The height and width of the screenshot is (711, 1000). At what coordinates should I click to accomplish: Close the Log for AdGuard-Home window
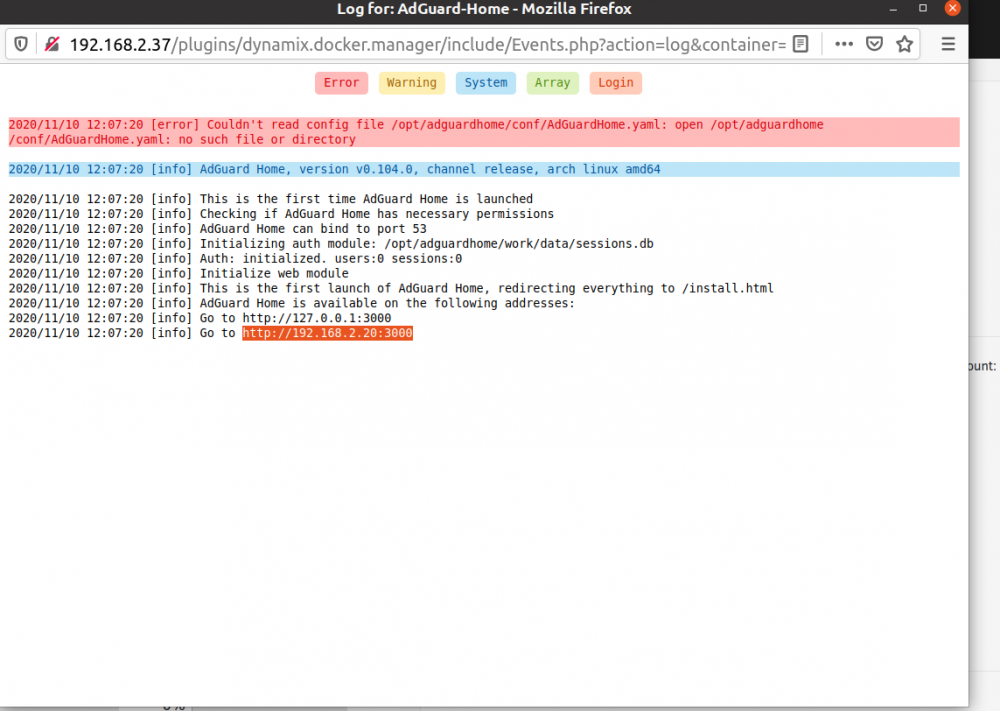952,8
